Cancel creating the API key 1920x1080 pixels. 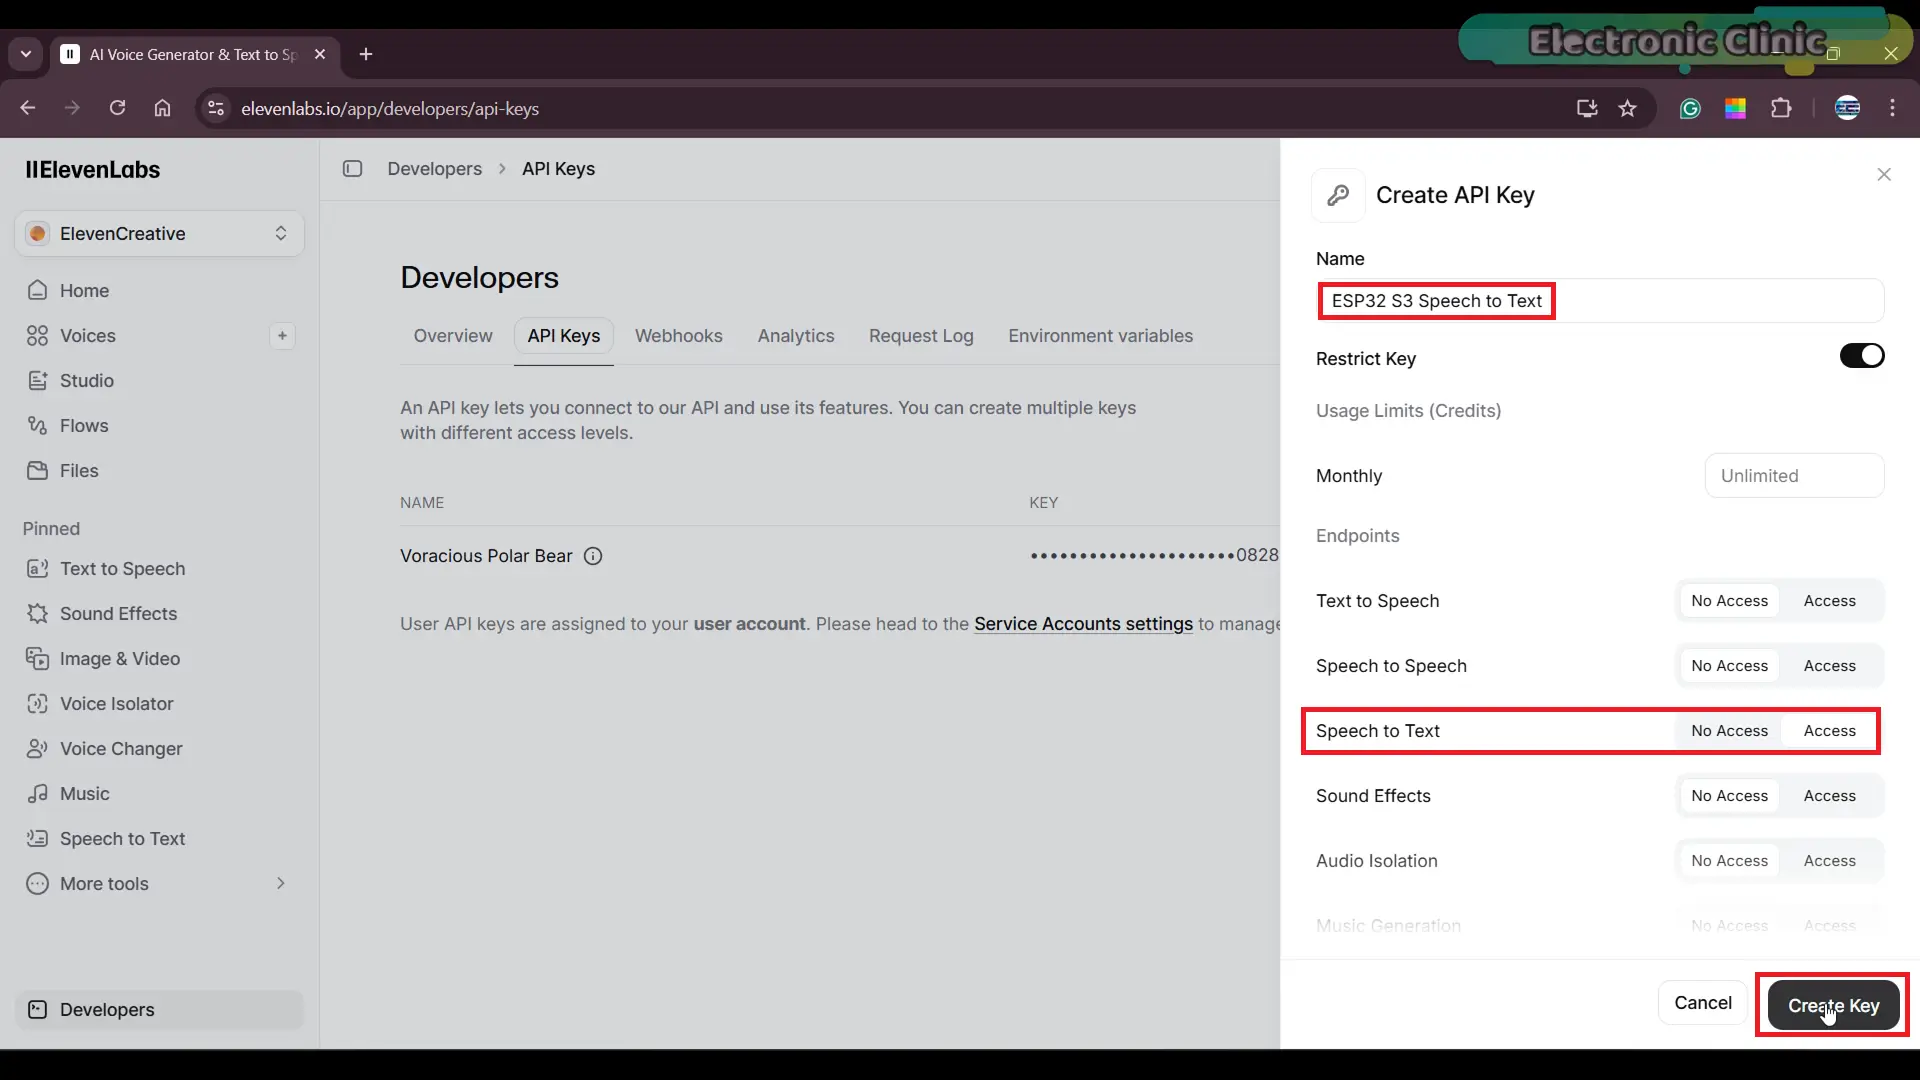click(1703, 1003)
